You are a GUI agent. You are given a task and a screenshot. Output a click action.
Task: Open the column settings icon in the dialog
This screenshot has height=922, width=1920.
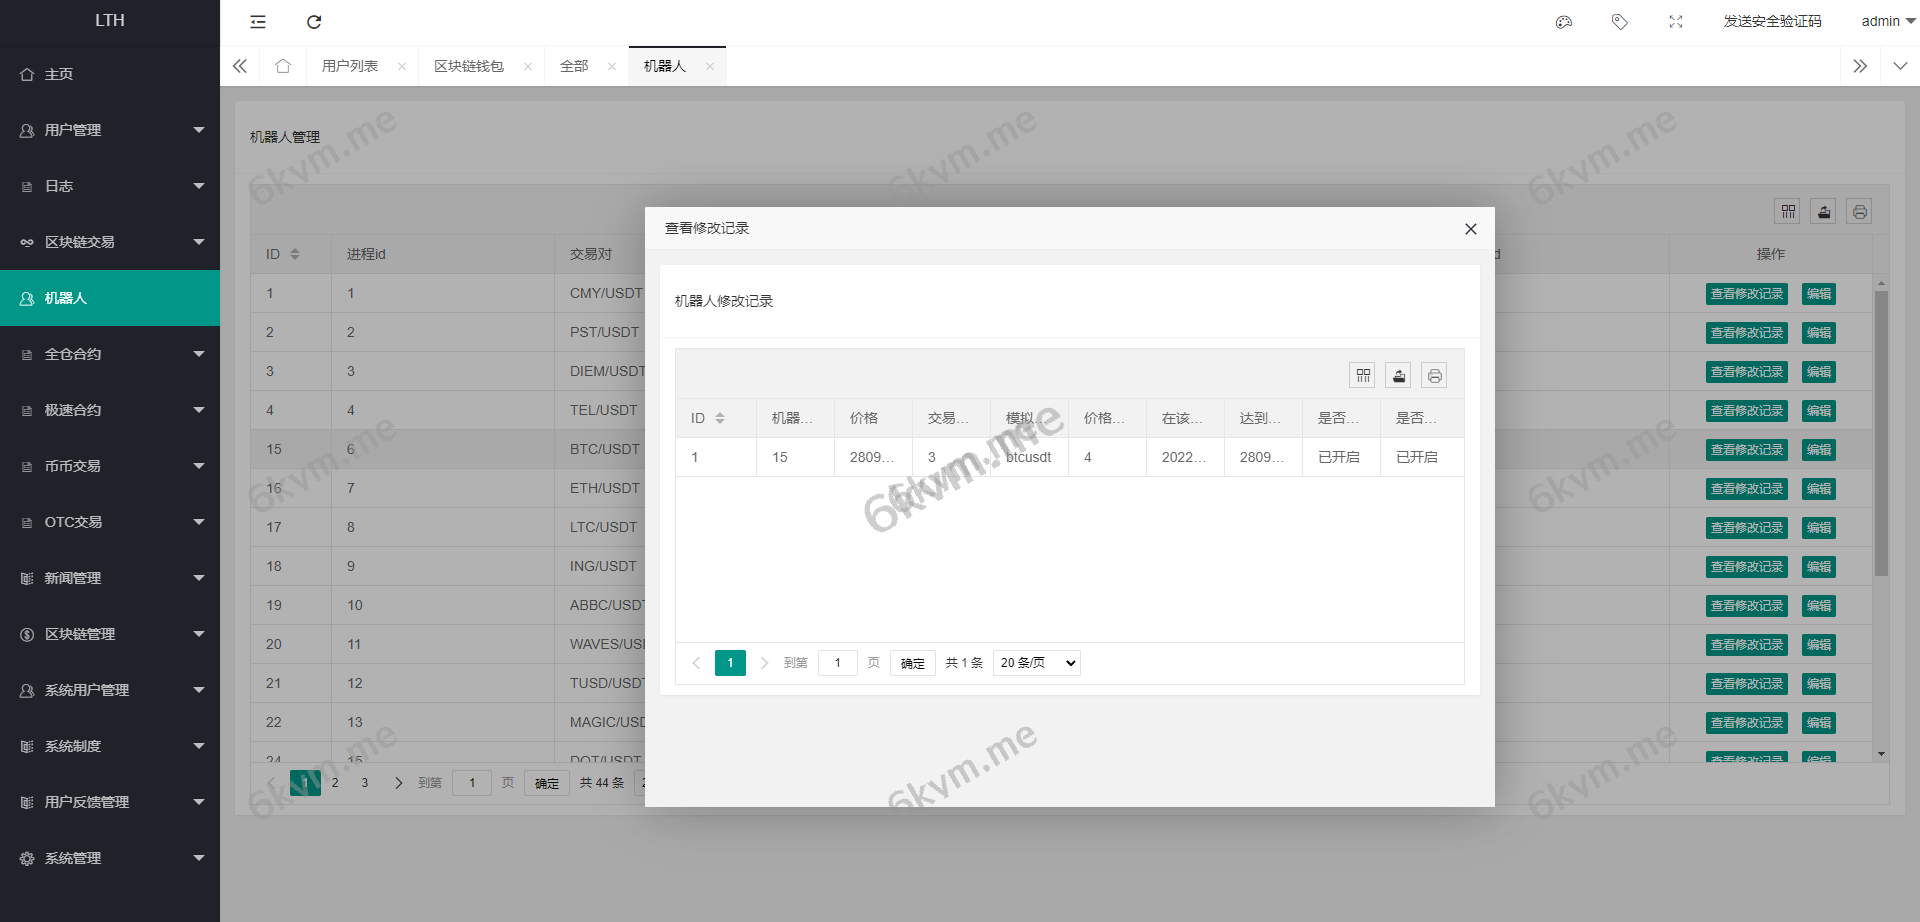point(1362,375)
